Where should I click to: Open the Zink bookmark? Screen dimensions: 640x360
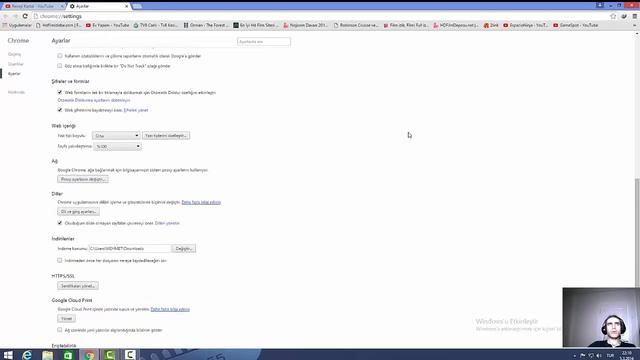pyautogui.click(x=491, y=25)
